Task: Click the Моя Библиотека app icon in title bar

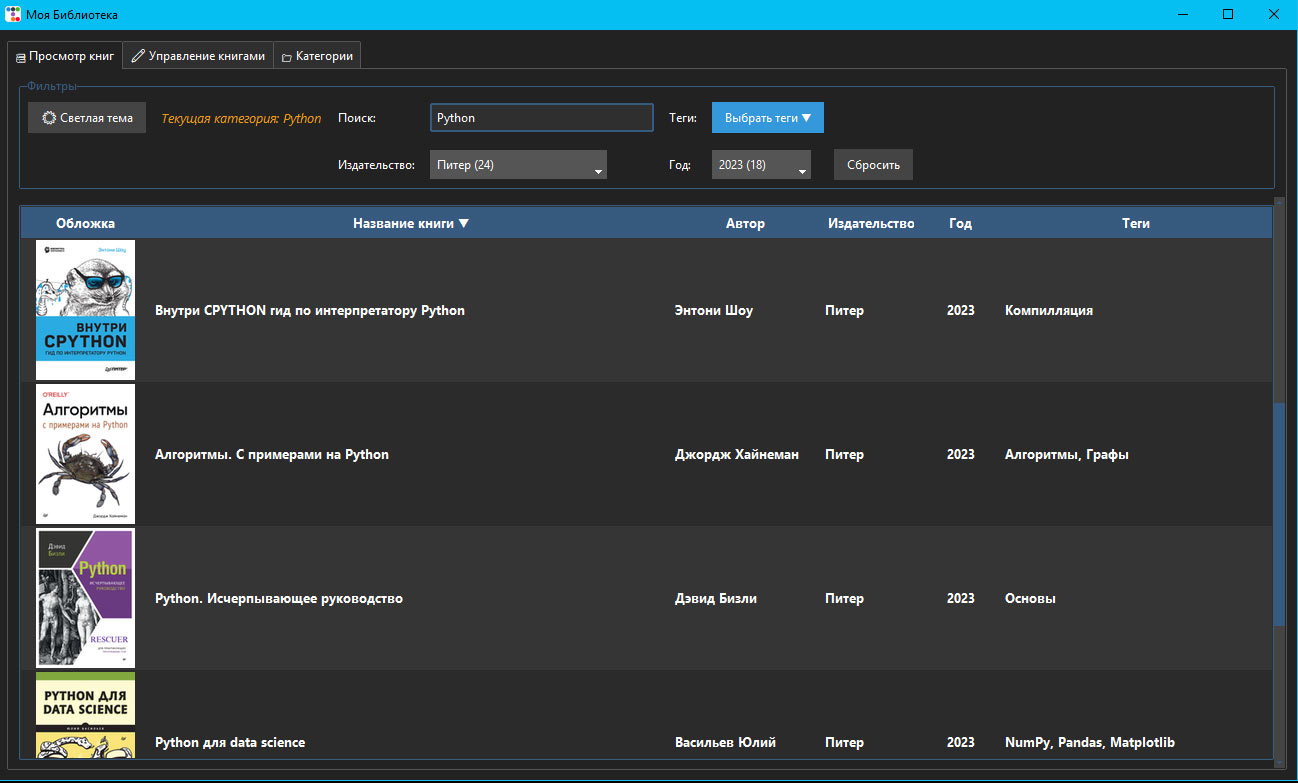Action: (x=13, y=14)
